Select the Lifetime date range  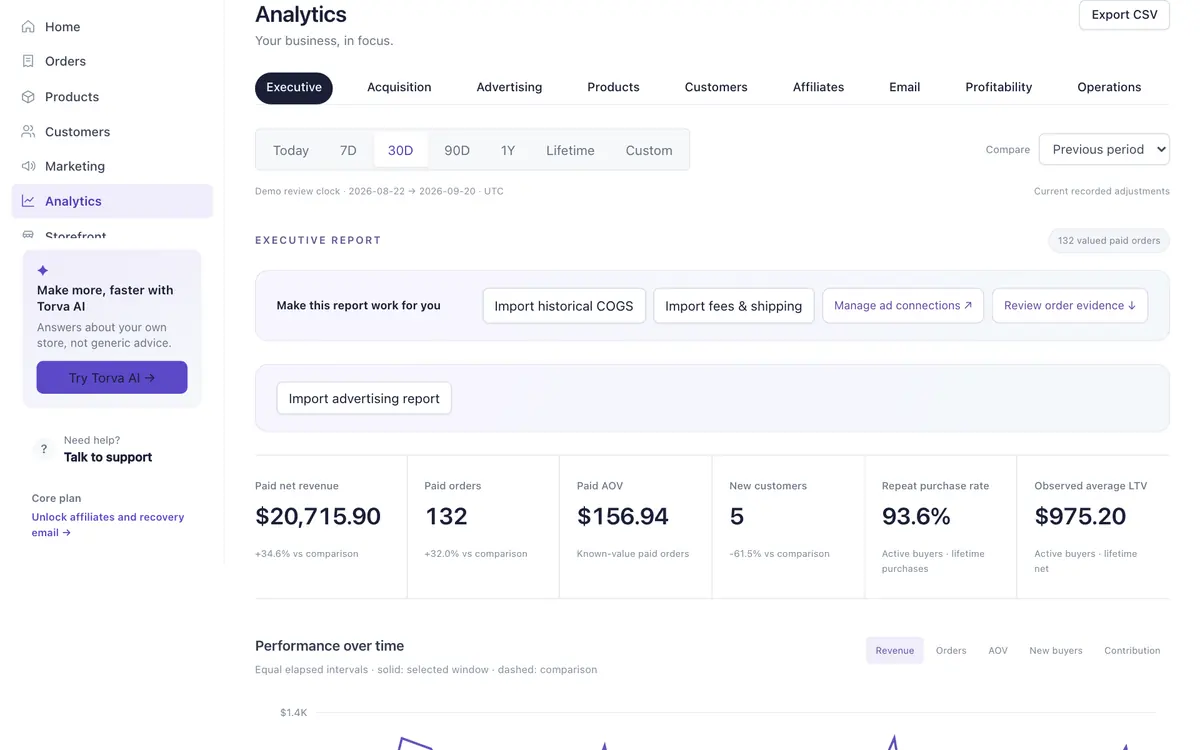(x=570, y=150)
